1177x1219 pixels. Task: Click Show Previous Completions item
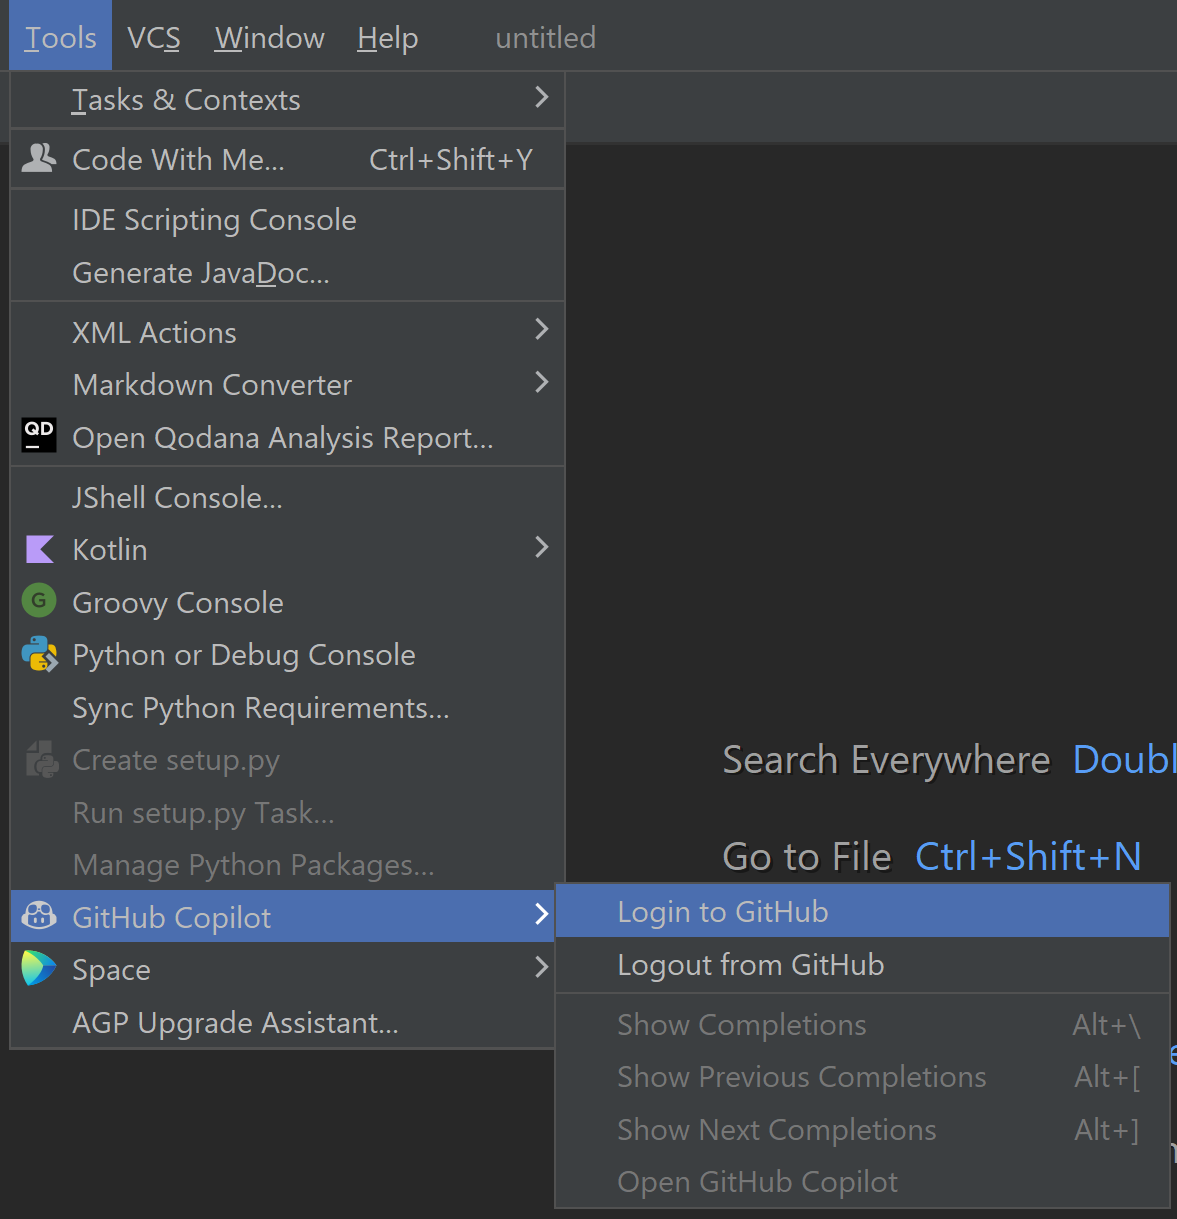(x=862, y=1077)
